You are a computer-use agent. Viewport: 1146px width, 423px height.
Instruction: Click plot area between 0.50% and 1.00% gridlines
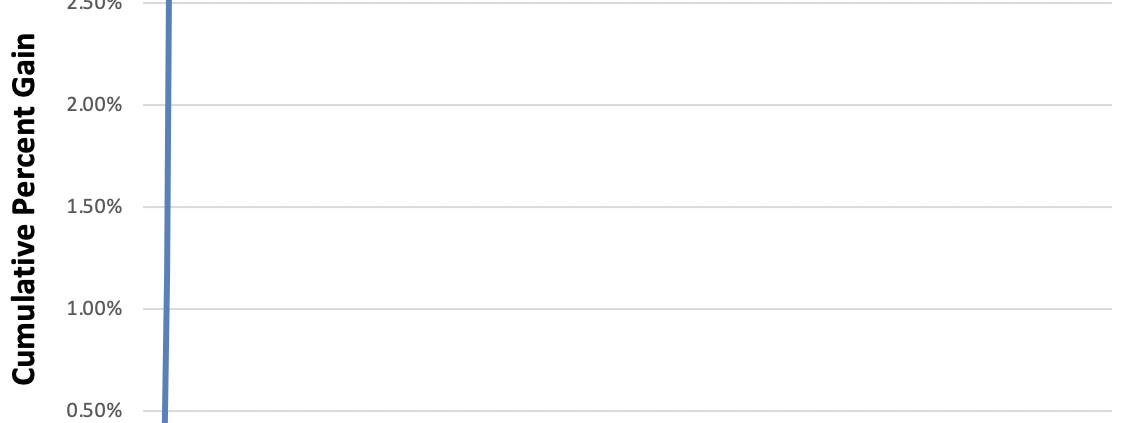coord(640,360)
